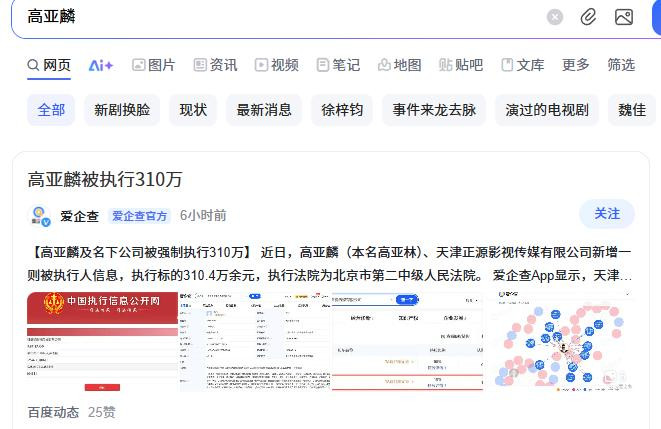Switch to the 文库 tab
The image size is (661, 429).
pyautogui.click(x=523, y=65)
